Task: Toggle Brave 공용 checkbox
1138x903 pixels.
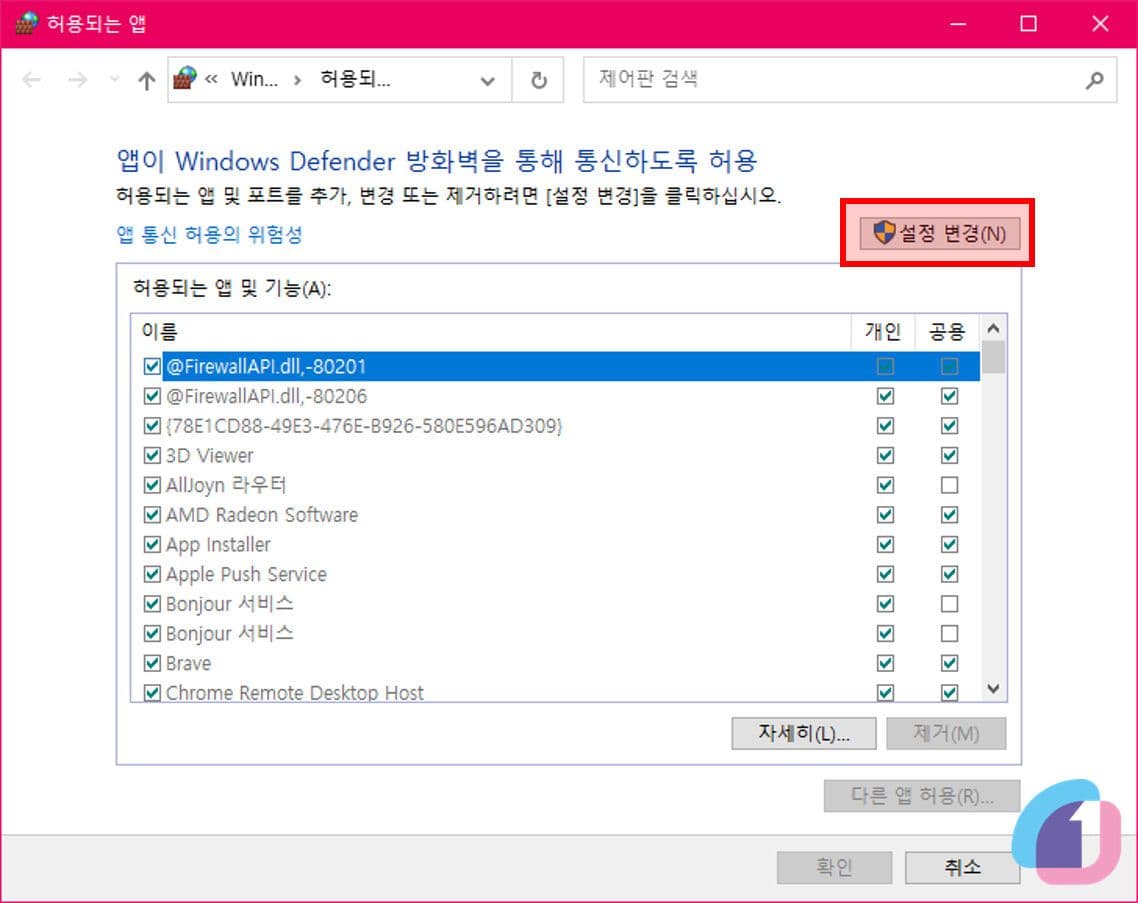Action: click(949, 663)
